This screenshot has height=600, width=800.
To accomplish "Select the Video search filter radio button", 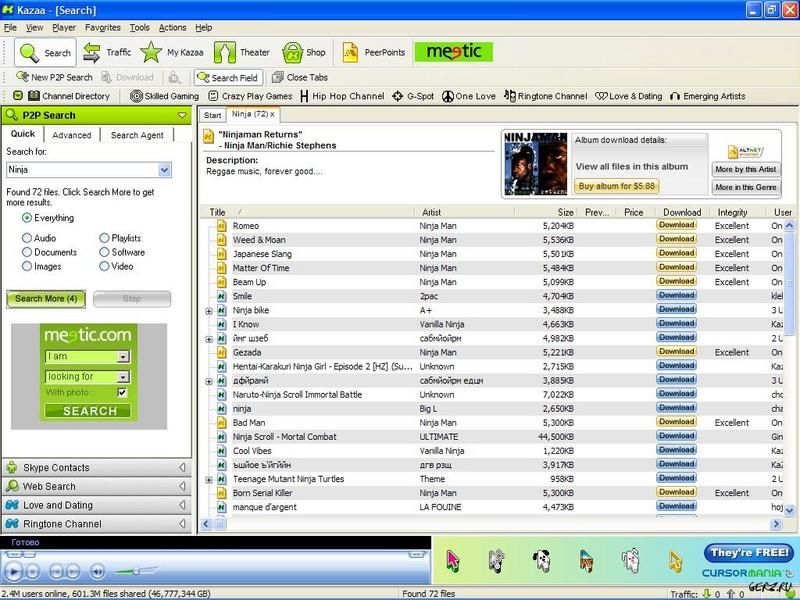I will tap(105, 265).
